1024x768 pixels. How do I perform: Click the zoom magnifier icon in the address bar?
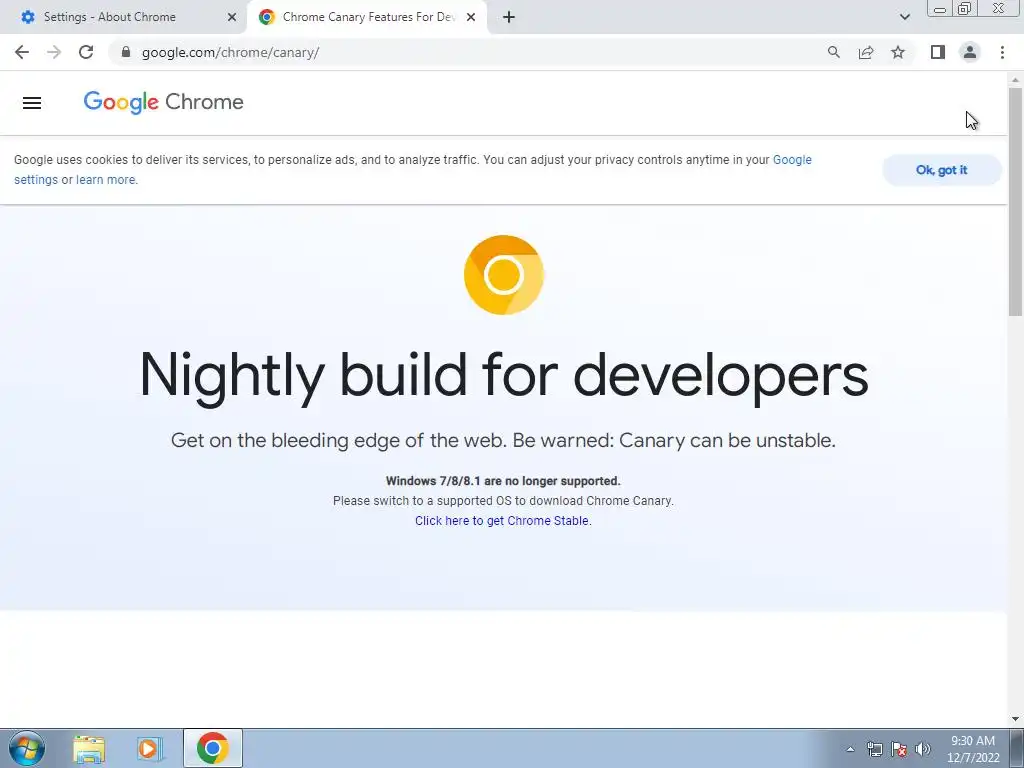coord(833,52)
